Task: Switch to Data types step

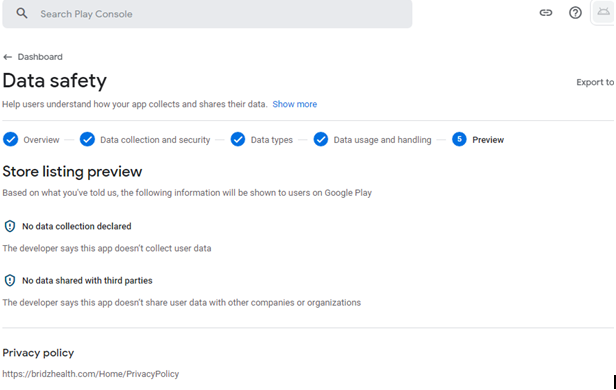Action: click(272, 140)
